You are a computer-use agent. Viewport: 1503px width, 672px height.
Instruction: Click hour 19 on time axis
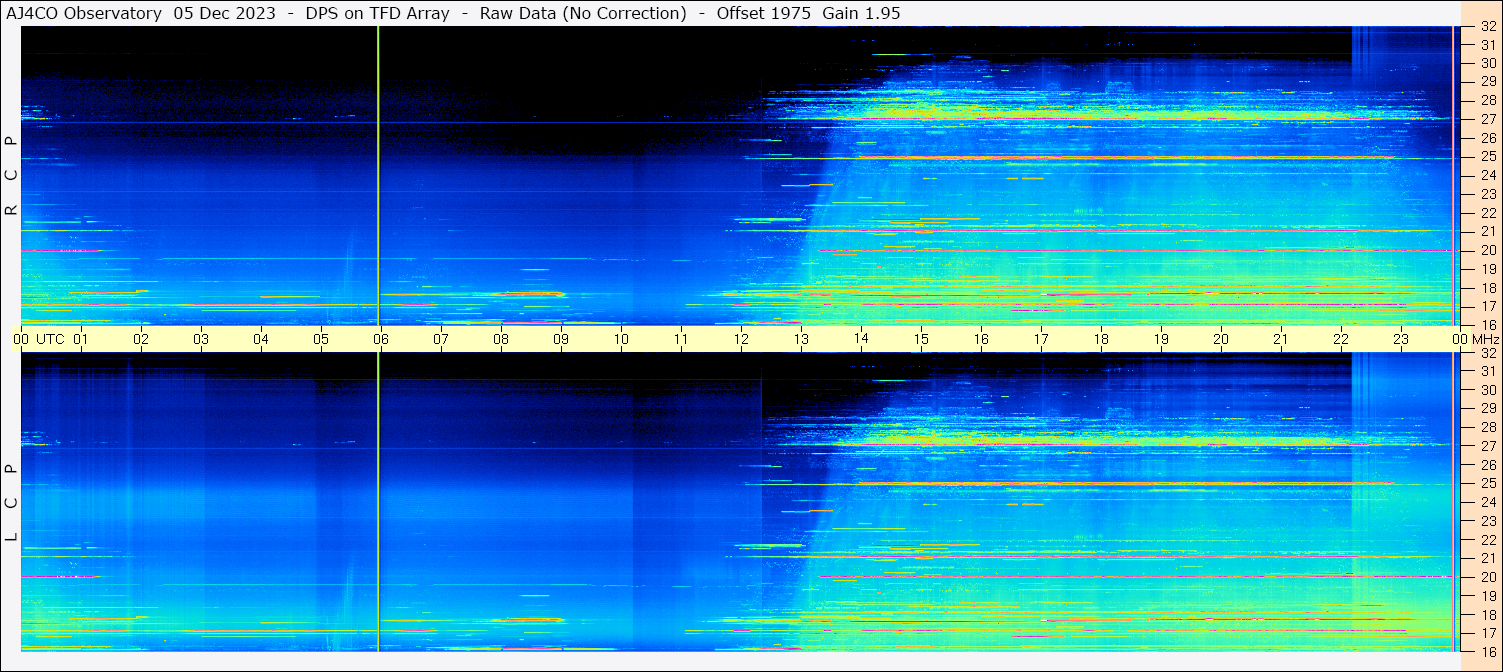1161,339
